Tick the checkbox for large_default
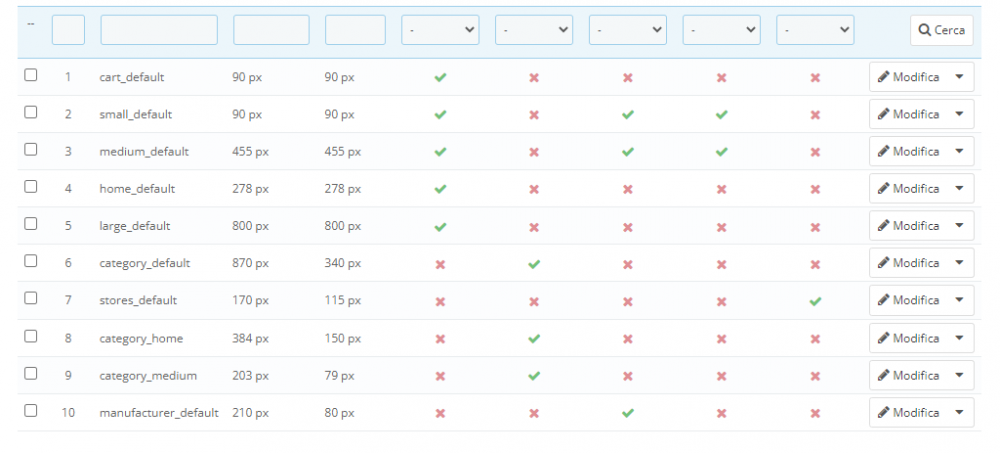This screenshot has height=453, width=1000. 31,224
